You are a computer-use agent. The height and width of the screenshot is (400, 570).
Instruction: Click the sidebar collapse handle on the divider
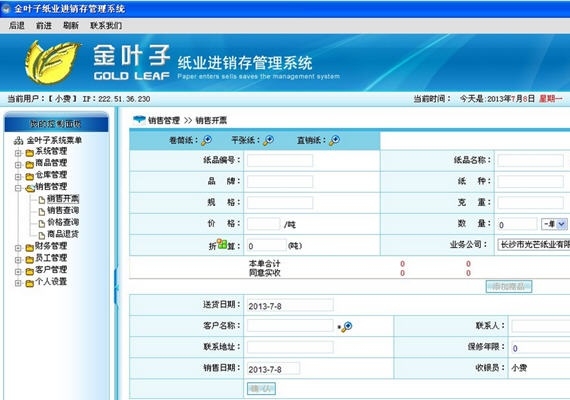116,287
